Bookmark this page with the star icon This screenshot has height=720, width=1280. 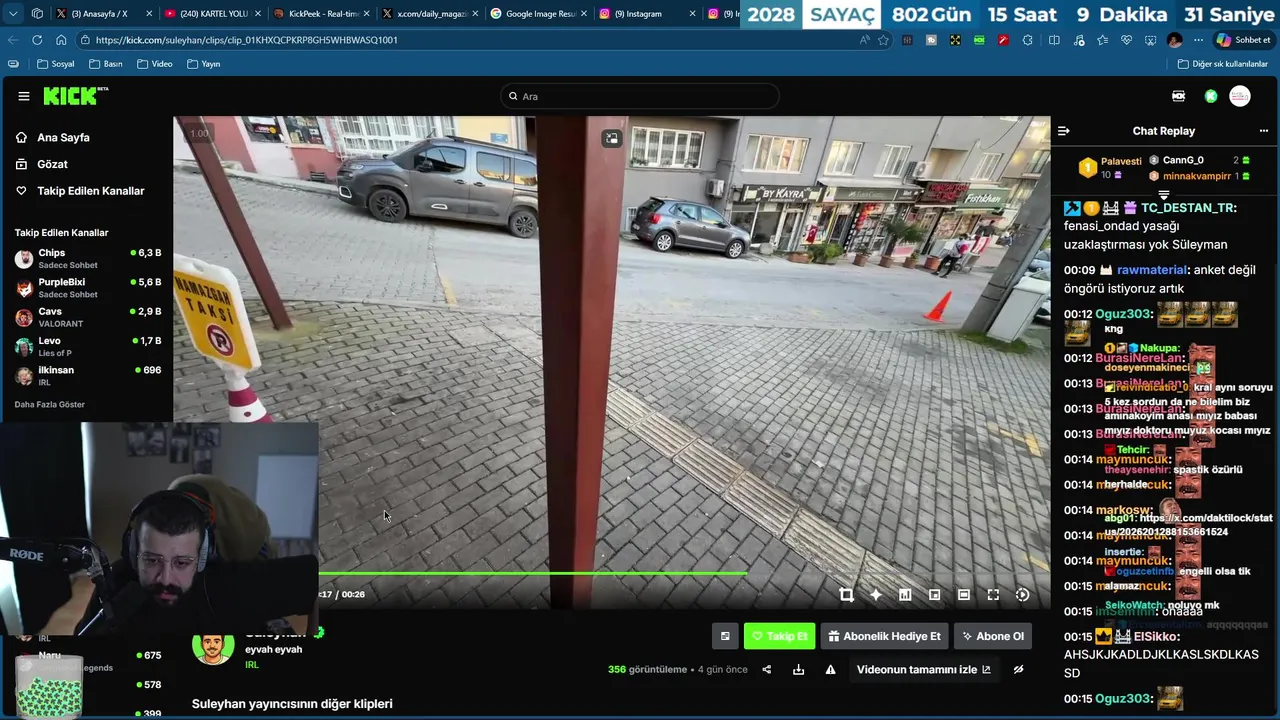click(883, 40)
